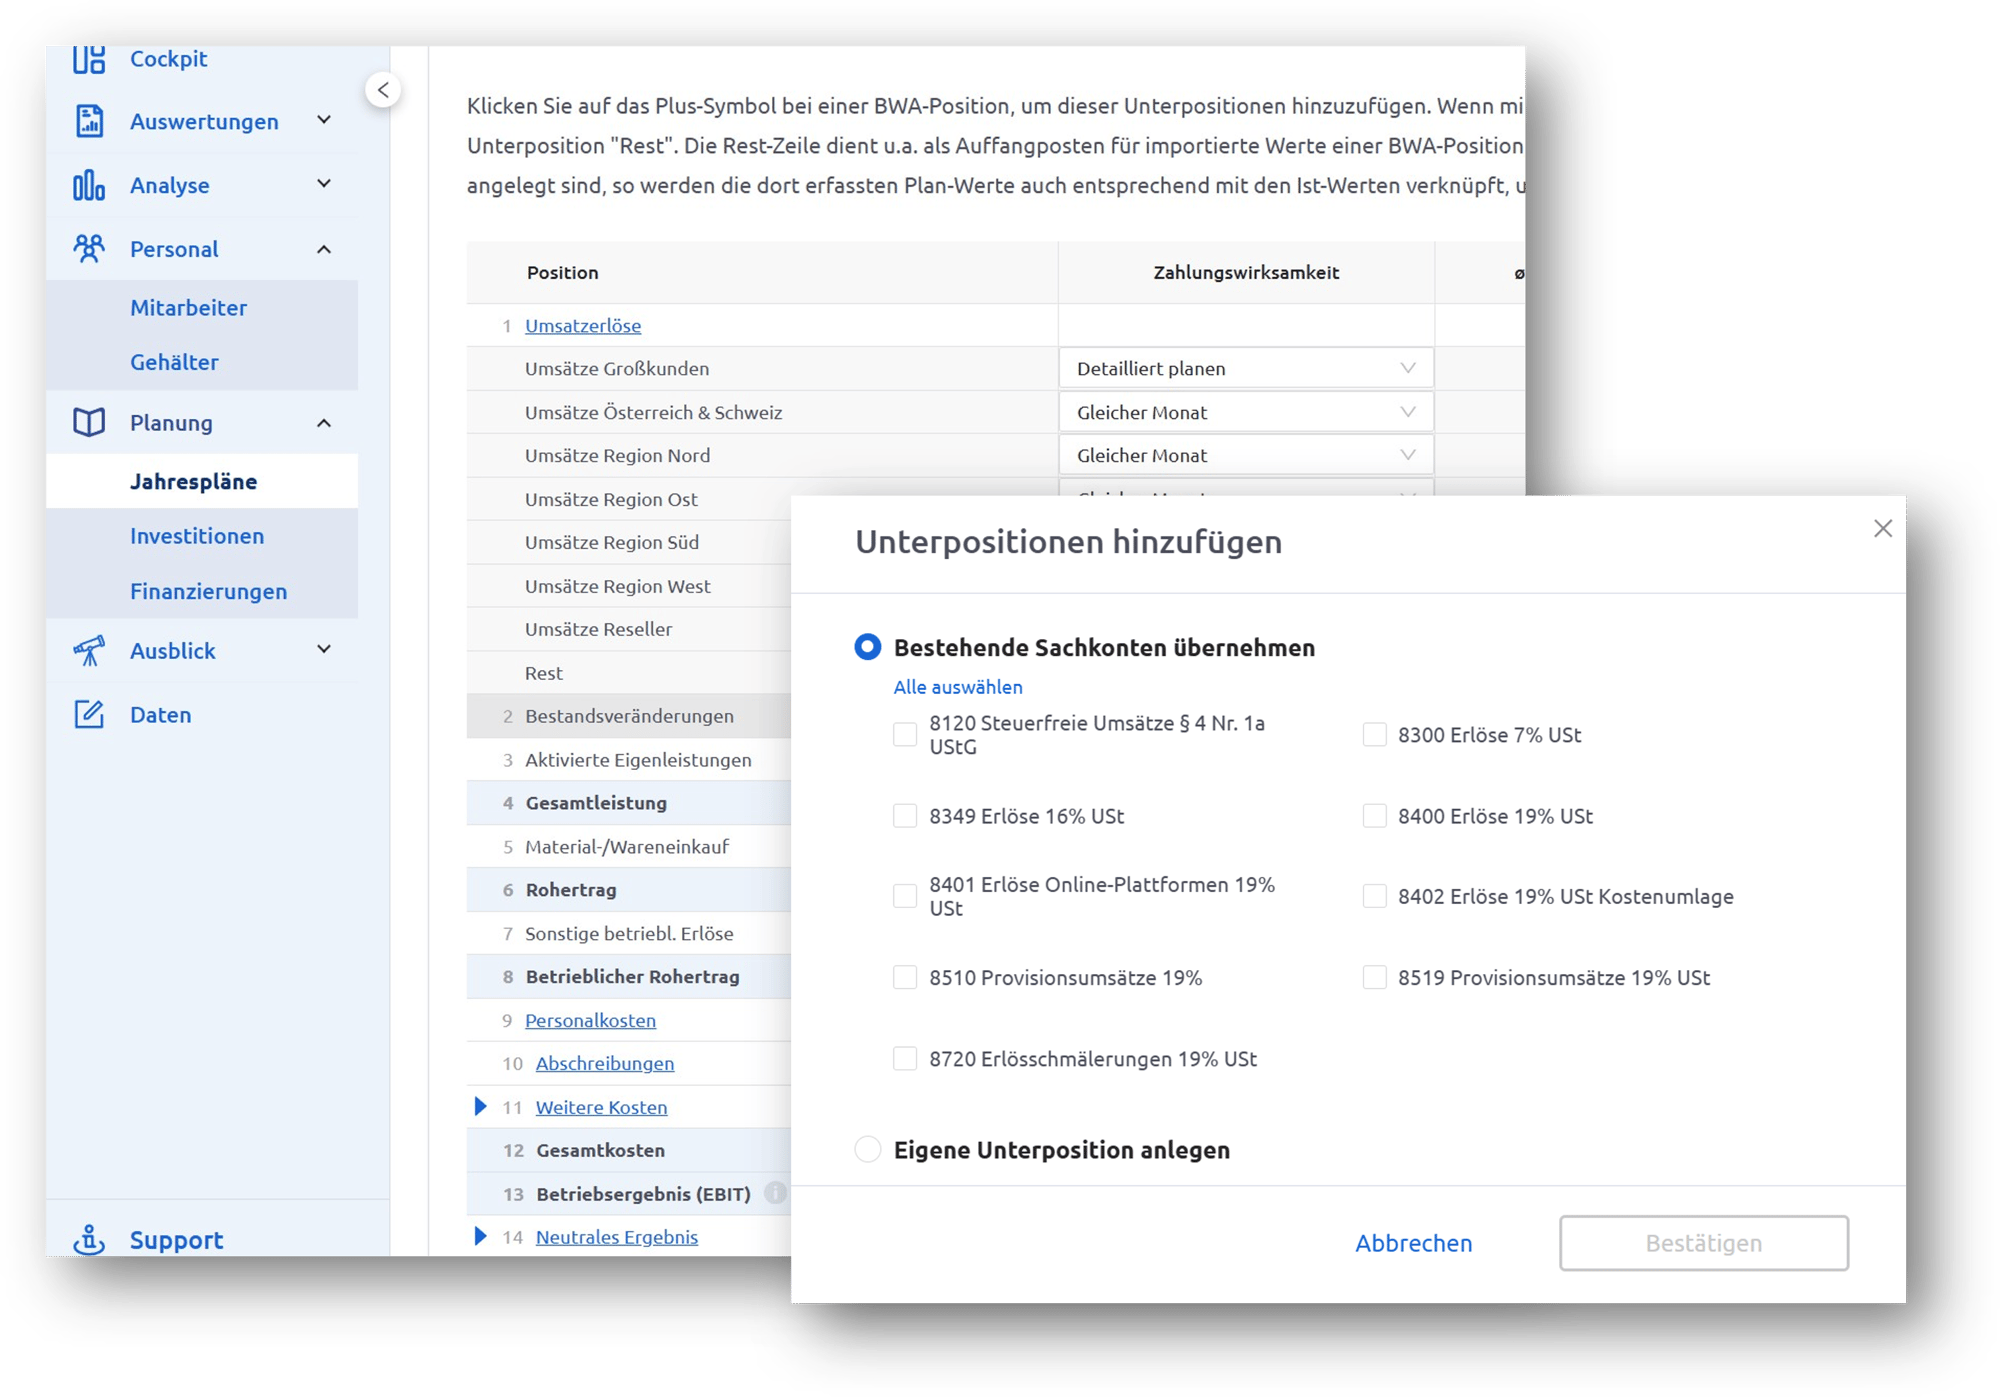Check 8402 Erlöse 19% USt Kostenumlage checkbox

pos(1375,896)
